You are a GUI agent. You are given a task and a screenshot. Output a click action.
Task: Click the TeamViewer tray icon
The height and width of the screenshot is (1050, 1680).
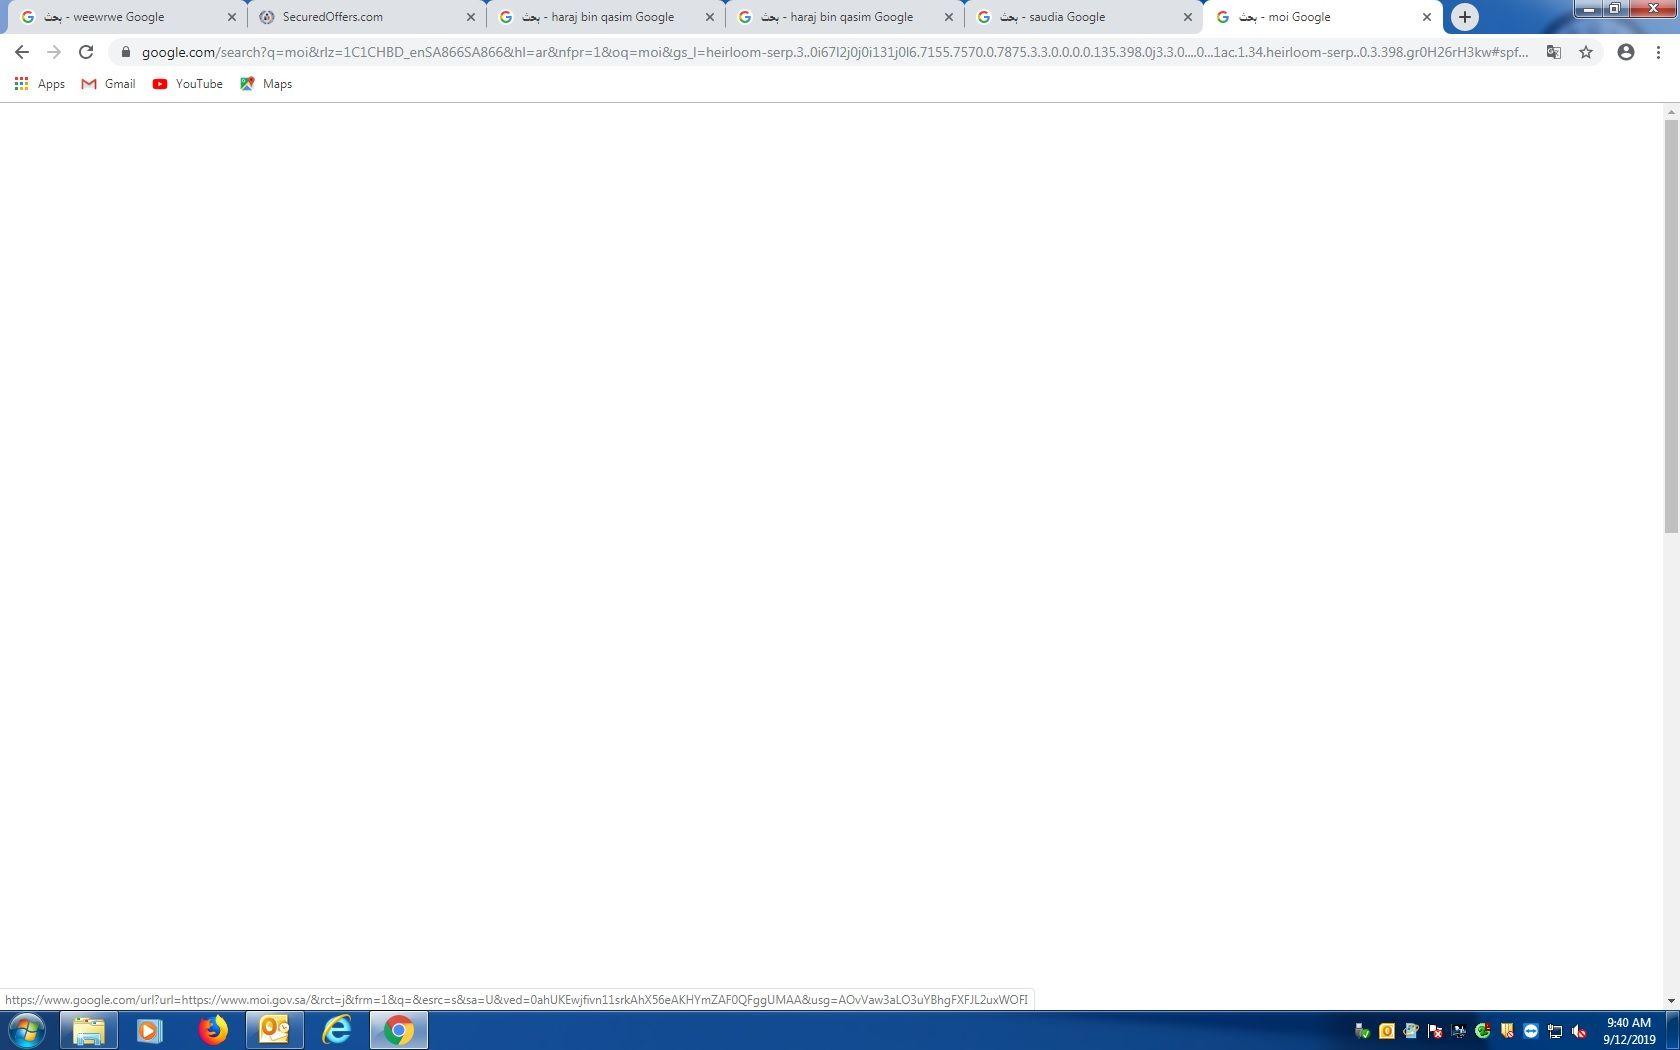coord(1531,1031)
